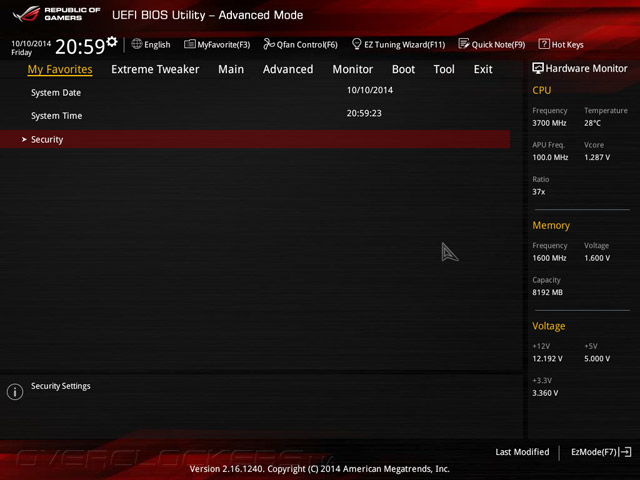Image resolution: width=640 pixels, height=480 pixels.
Task: Click Ratio value 37x
Action: point(539,191)
